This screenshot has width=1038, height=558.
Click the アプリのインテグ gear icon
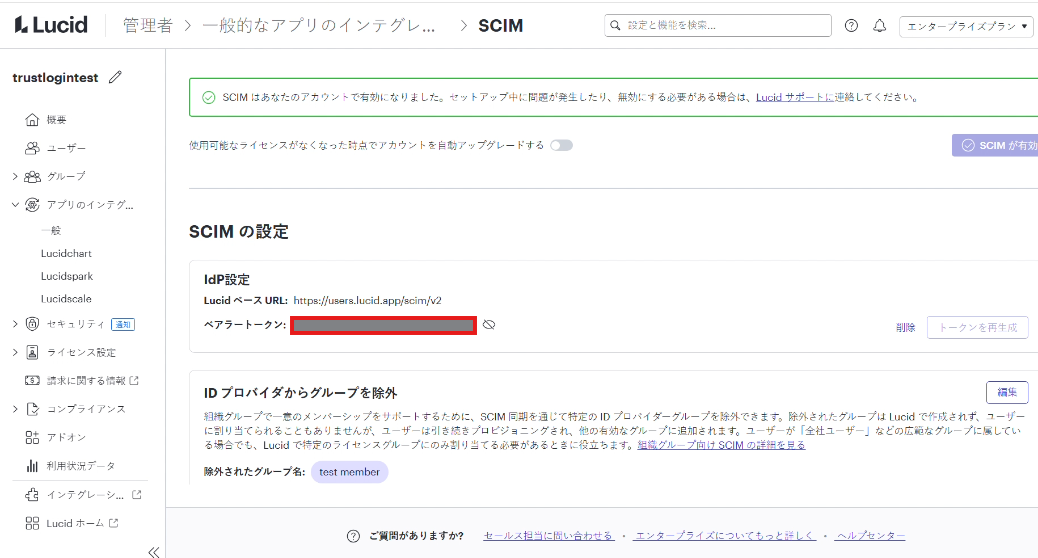(32, 205)
